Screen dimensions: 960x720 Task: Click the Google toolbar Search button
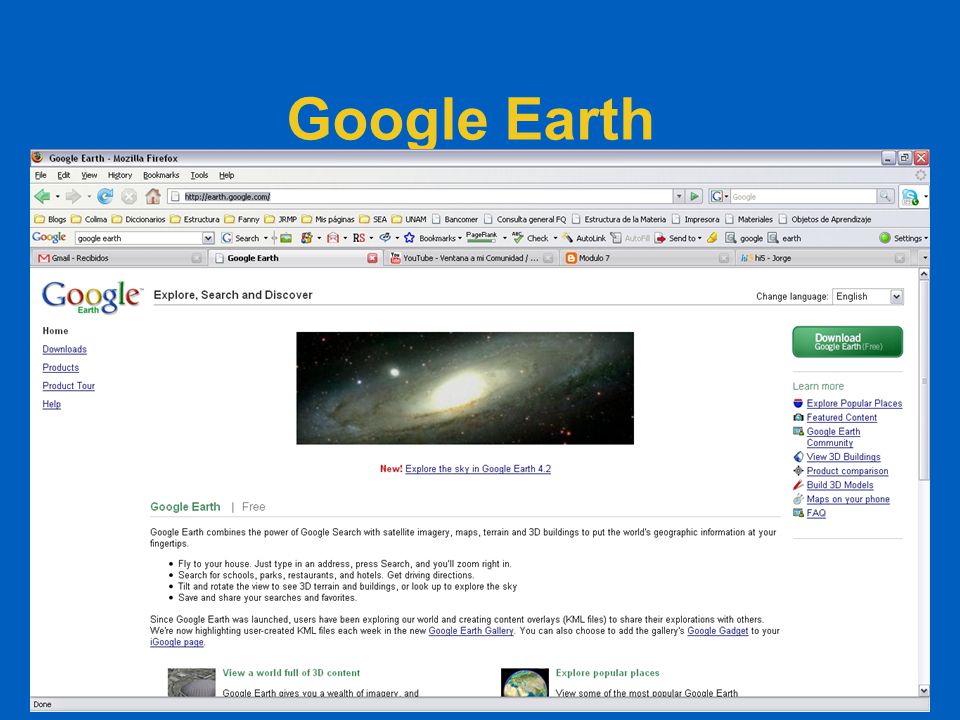(241, 238)
